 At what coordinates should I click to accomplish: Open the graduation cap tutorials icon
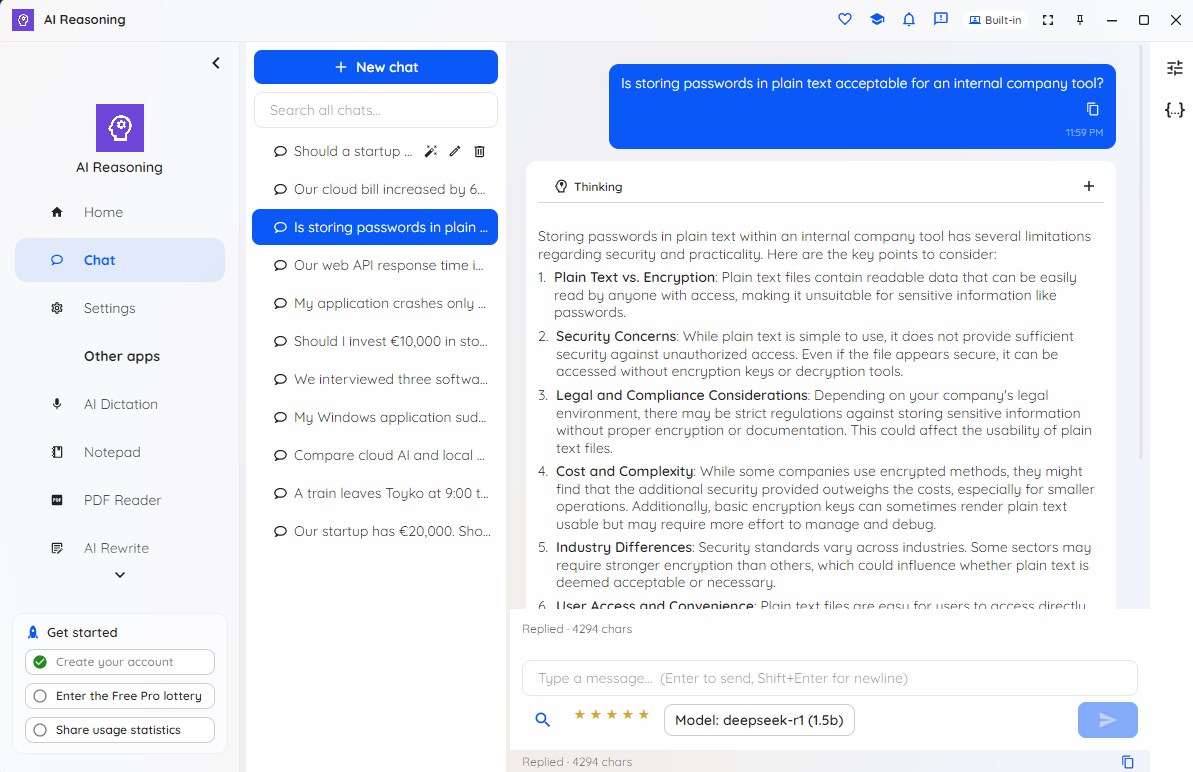(x=877, y=20)
